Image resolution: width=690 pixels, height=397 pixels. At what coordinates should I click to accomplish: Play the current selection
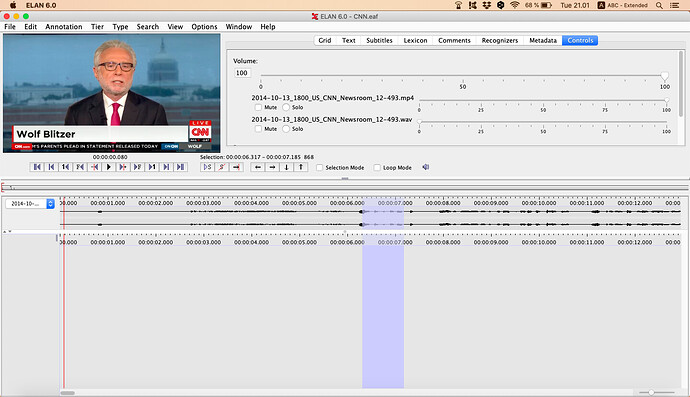(207, 167)
